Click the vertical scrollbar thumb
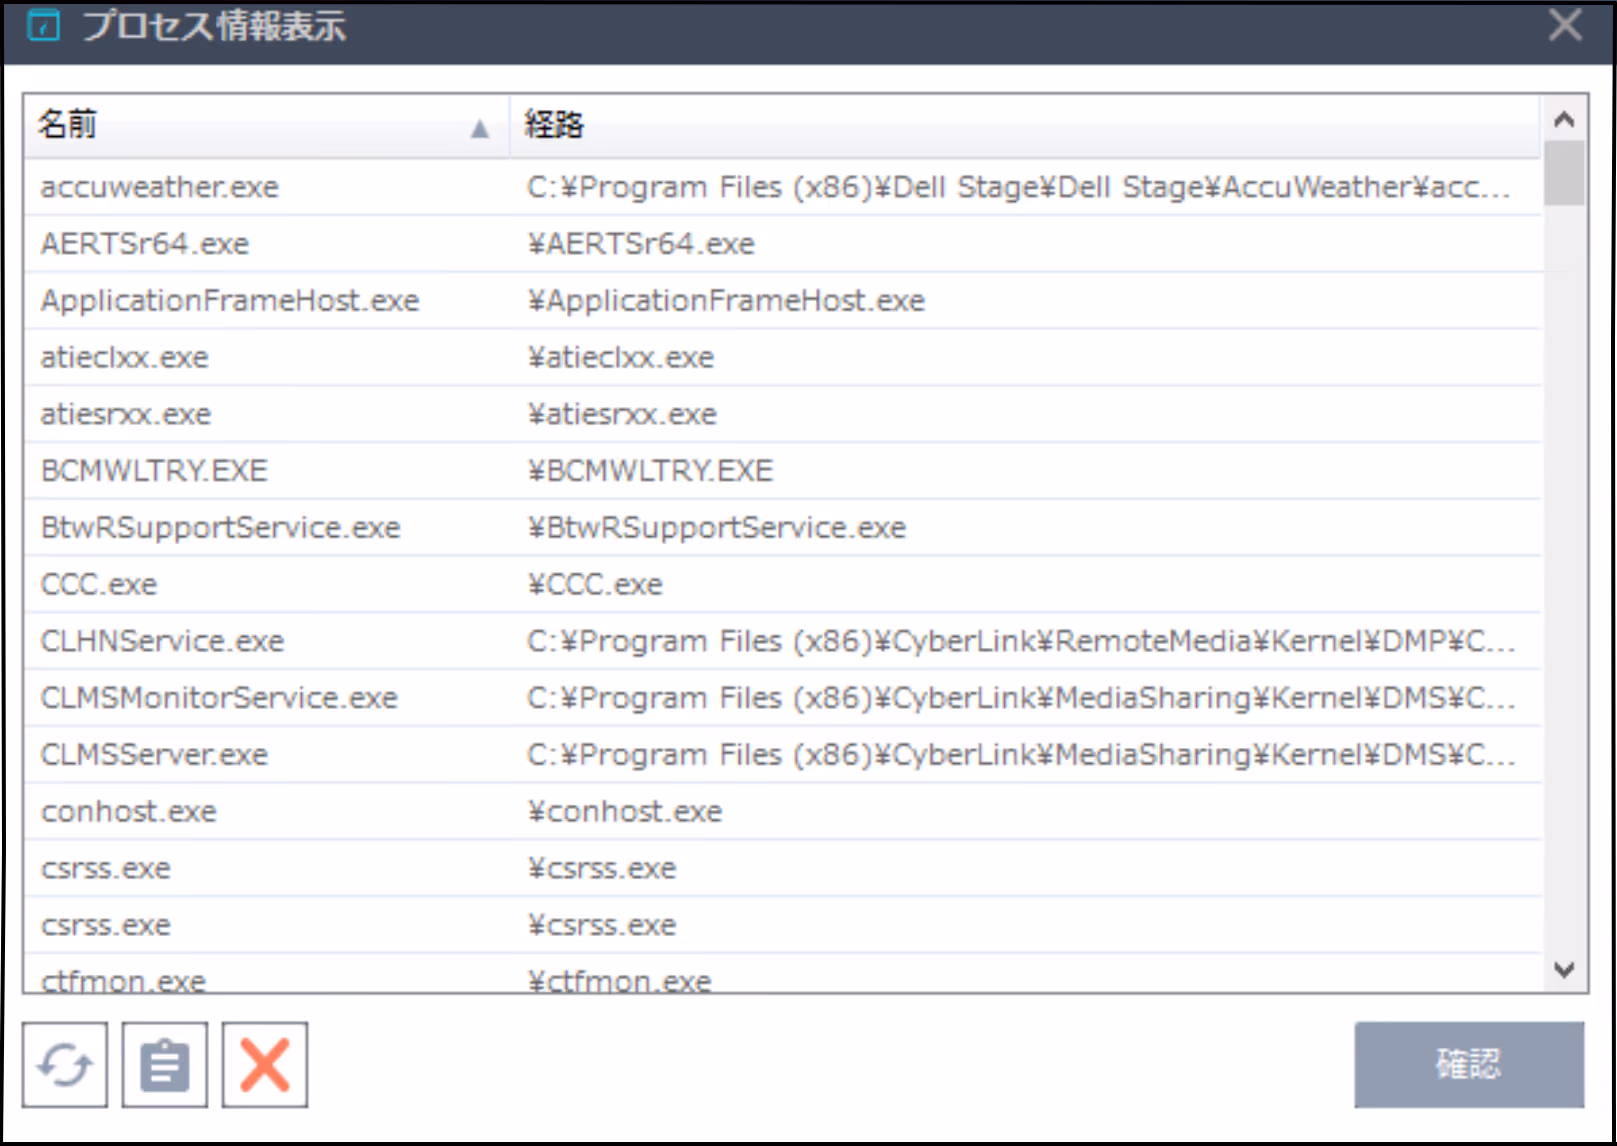Image resolution: width=1617 pixels, height=1146 pixels. 1564,173
